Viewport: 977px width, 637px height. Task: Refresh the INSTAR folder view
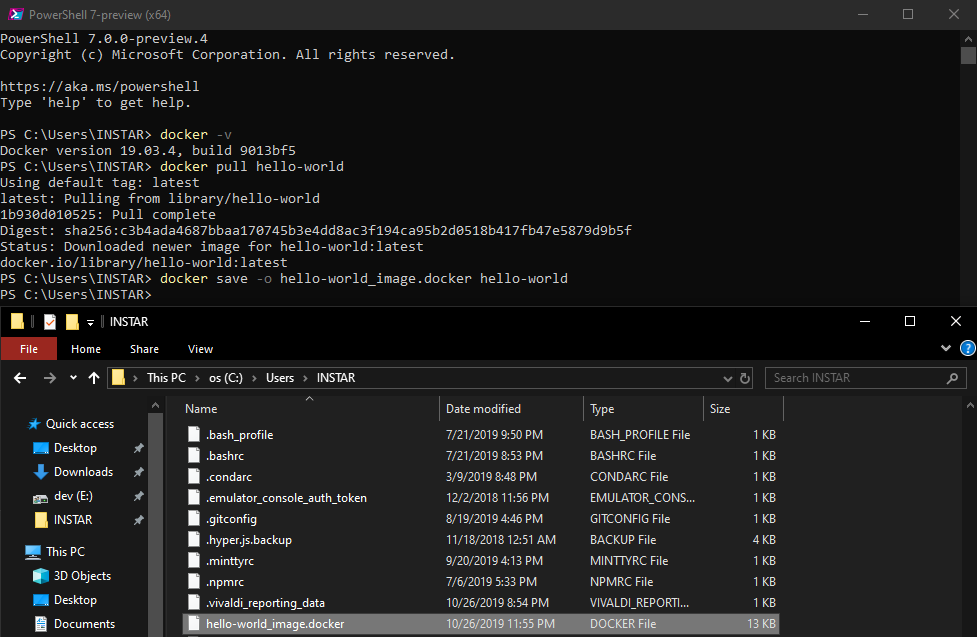click(745, 378)
